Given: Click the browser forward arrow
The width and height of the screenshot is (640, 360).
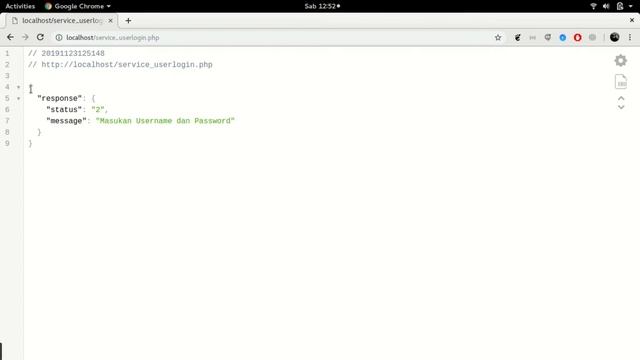Looking at the screenshot, I should pyautogui.click(x=25, y=37).
